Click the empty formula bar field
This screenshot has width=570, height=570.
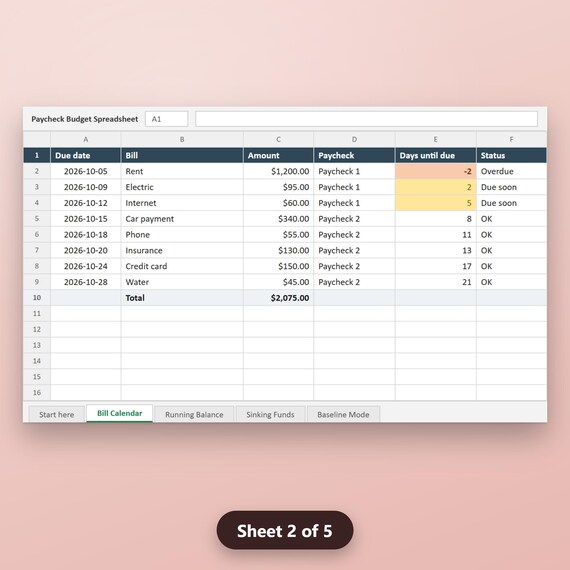click(x=366, y=119)
